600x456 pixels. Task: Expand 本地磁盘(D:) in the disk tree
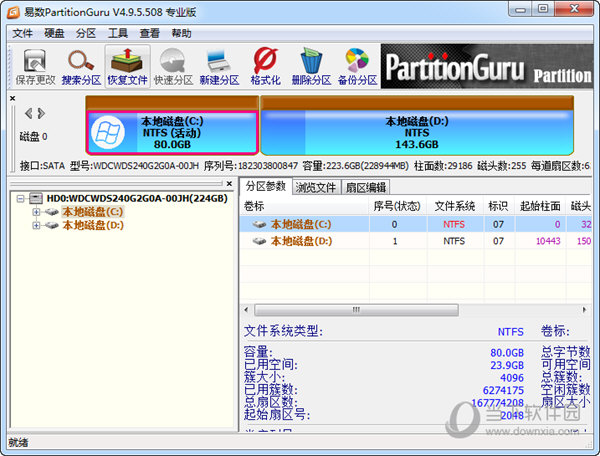(x=36, y=226)
